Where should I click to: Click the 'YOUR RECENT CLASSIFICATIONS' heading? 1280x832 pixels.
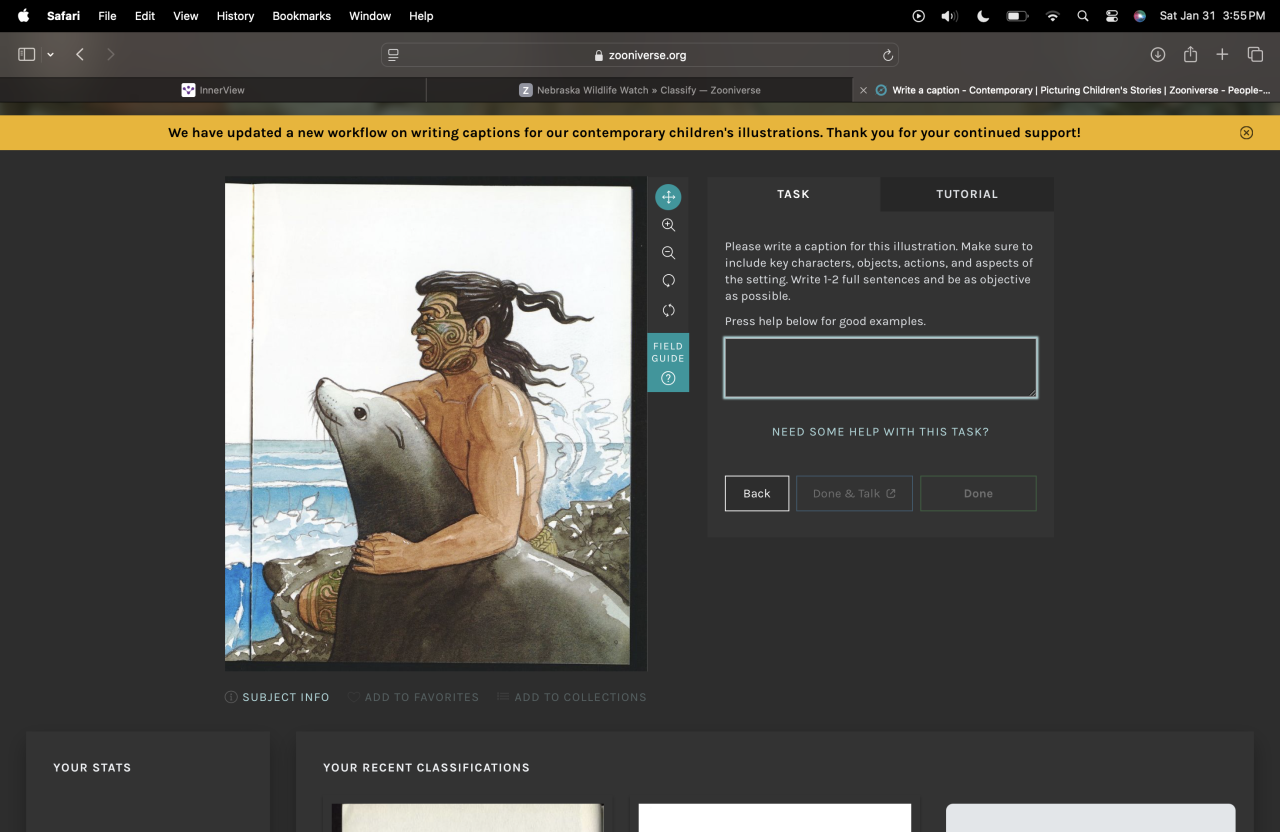pos(426,768)
